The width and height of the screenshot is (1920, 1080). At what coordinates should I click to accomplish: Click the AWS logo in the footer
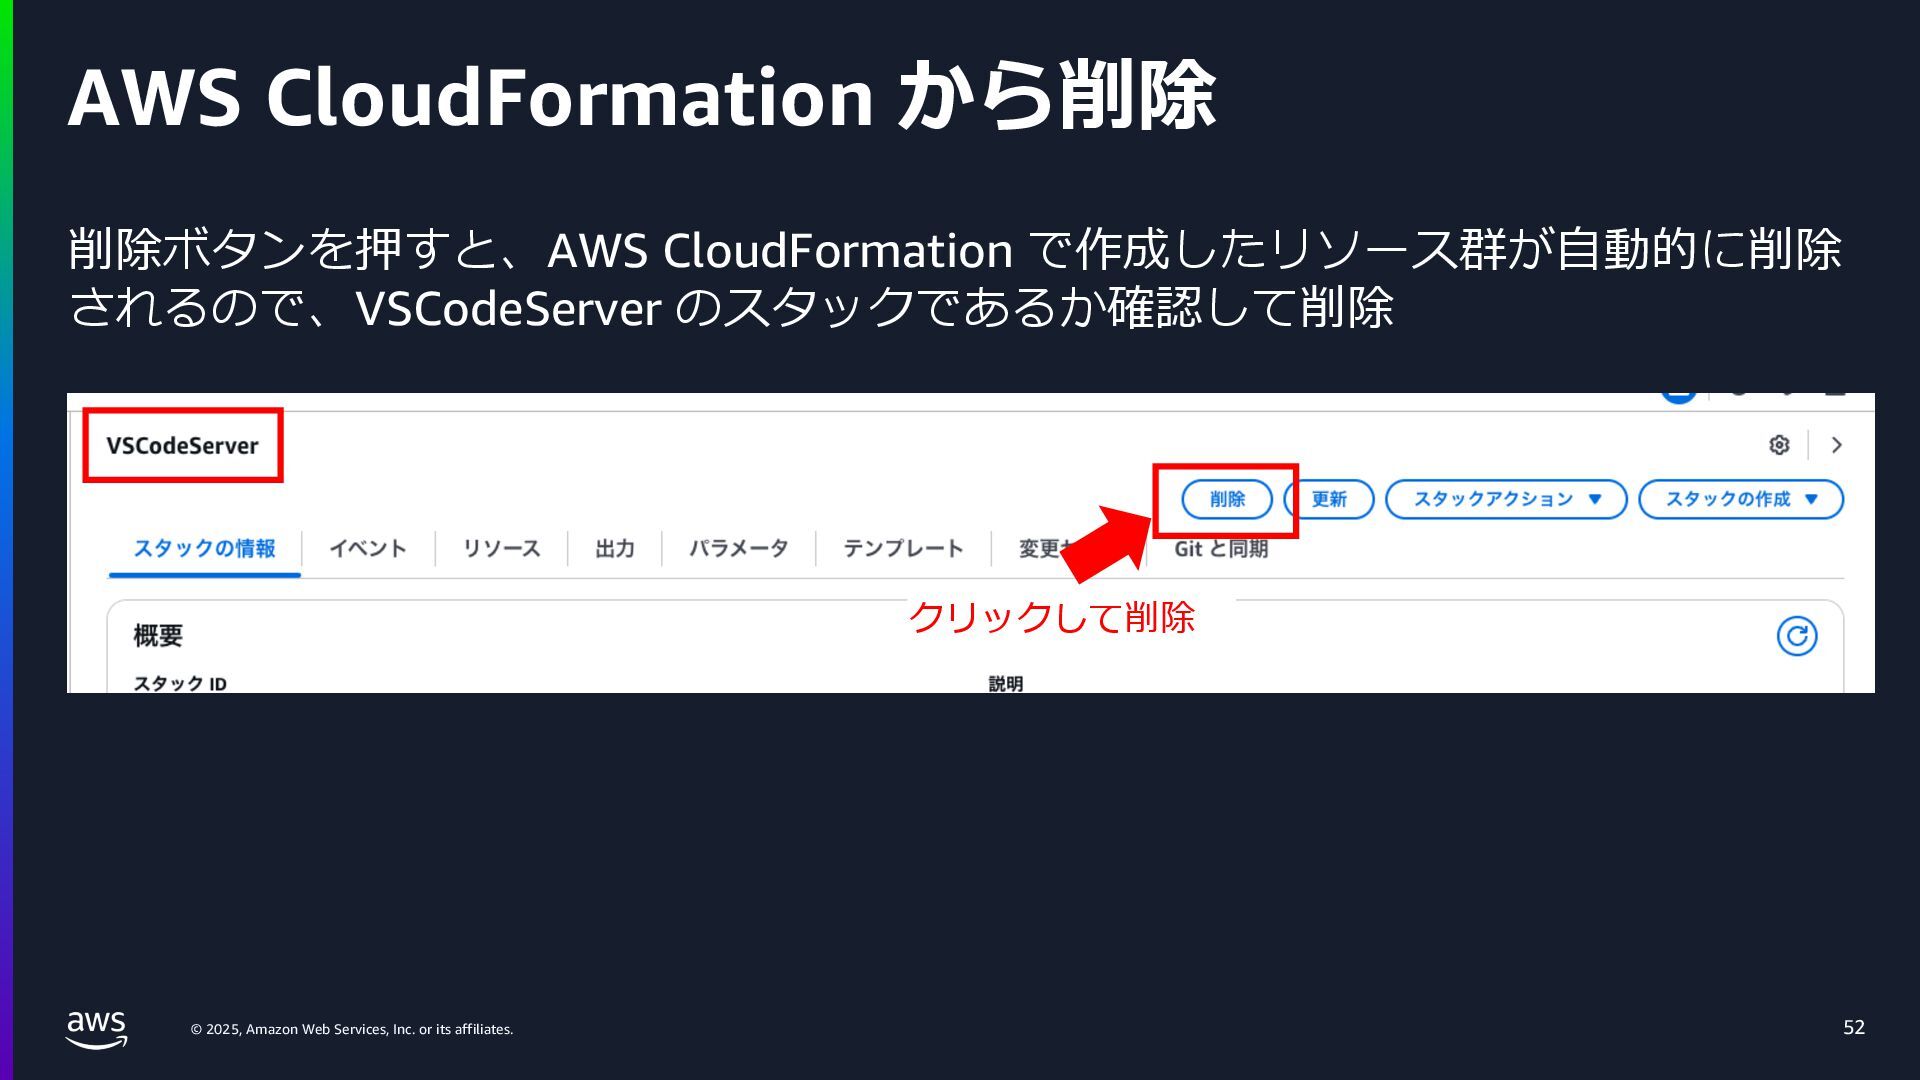pos(96,1028)
